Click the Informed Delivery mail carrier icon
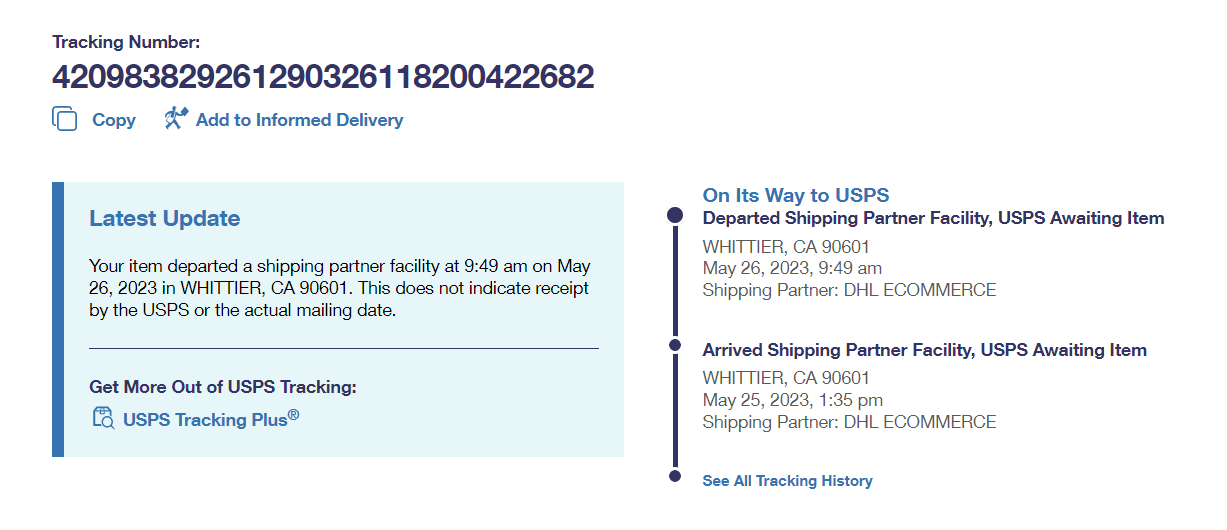Image resolution: width=1227 pixels, height=530 pixels. point(176,119)
